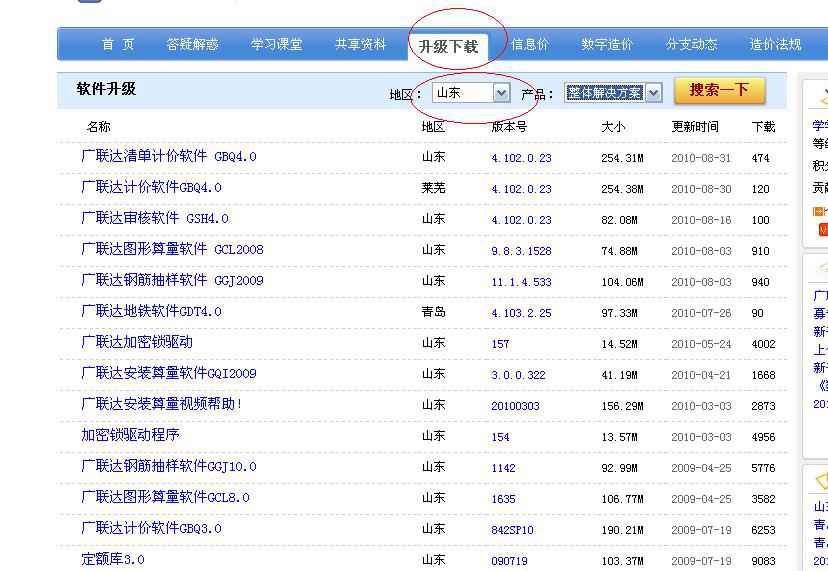The height and width of the screenshot is (571, 828).
Task: Click date 2010-08-16
Action: click(701, 220)
